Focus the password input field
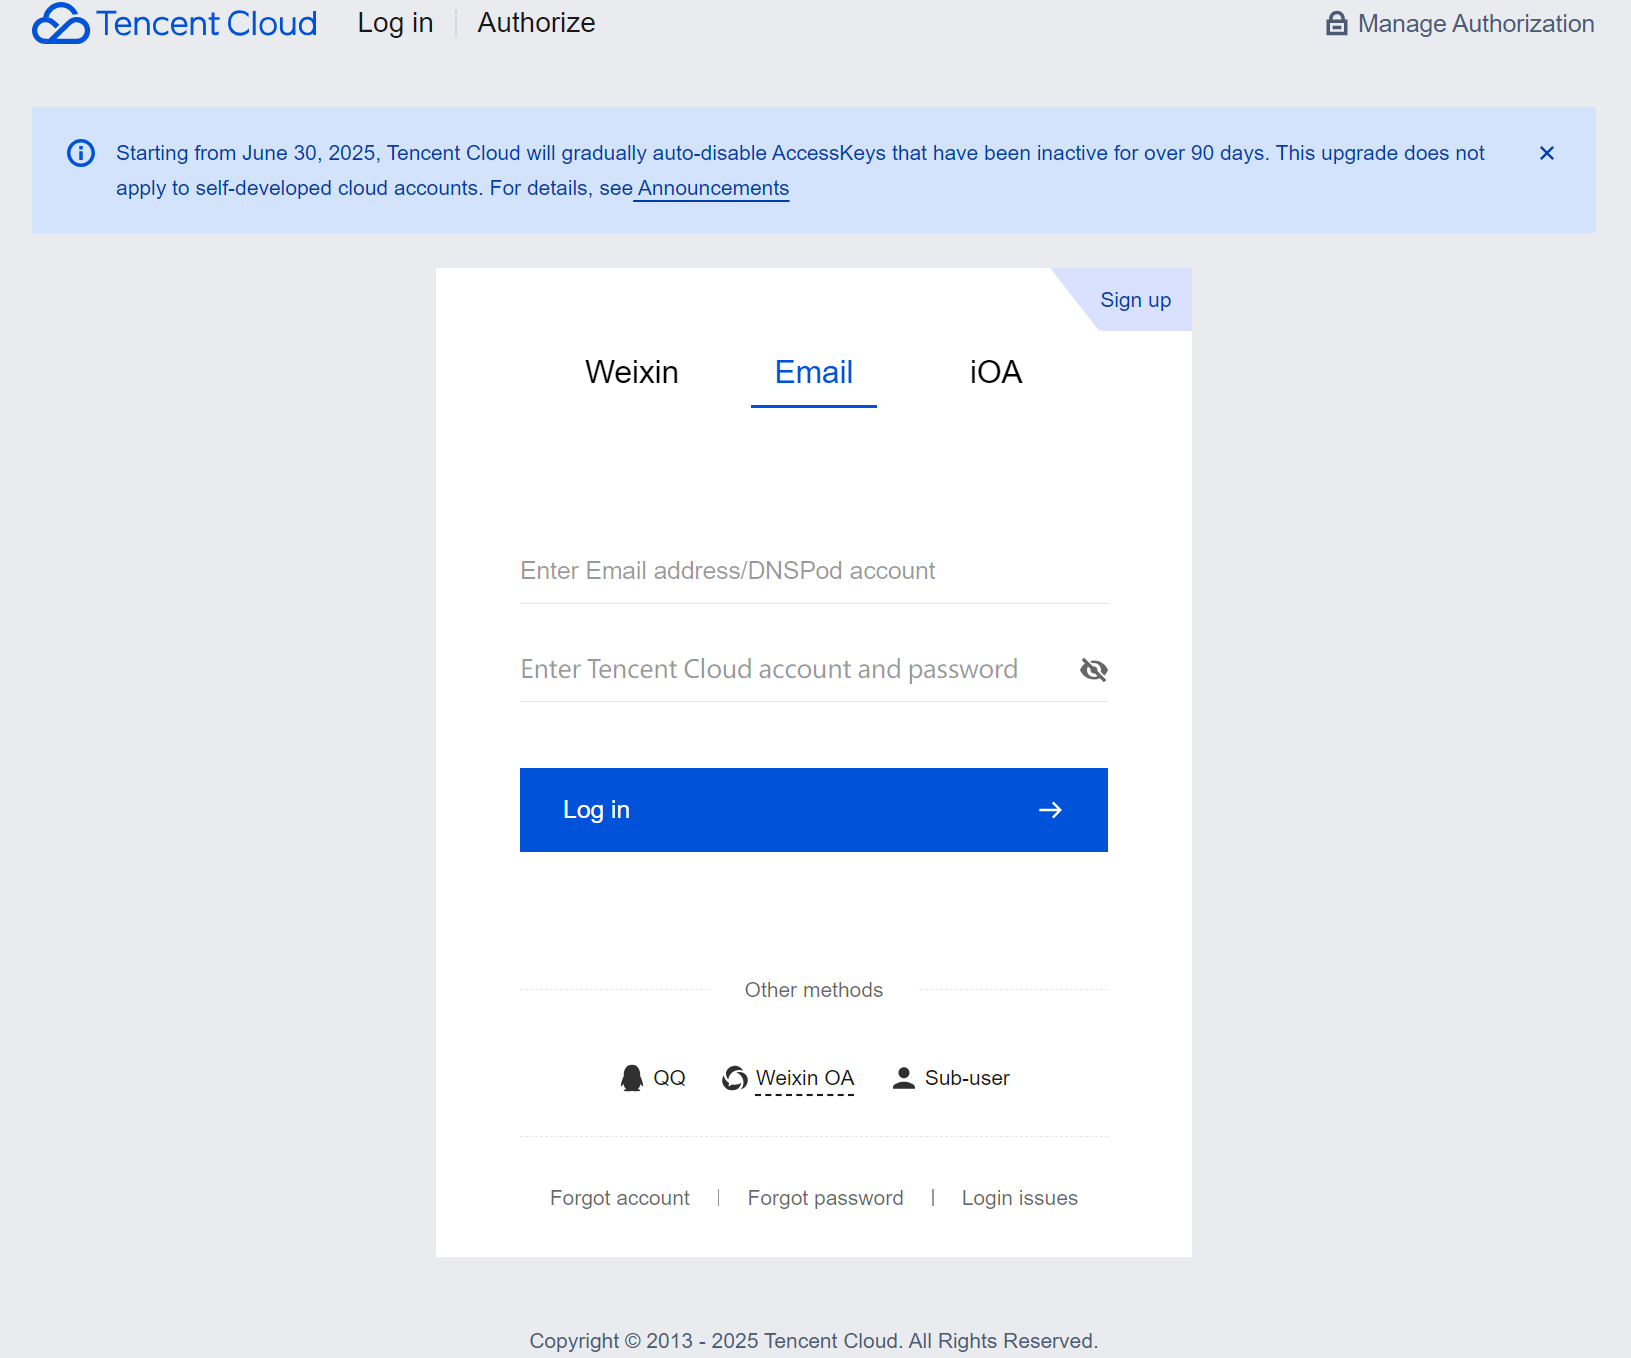 tap(790, 669)
